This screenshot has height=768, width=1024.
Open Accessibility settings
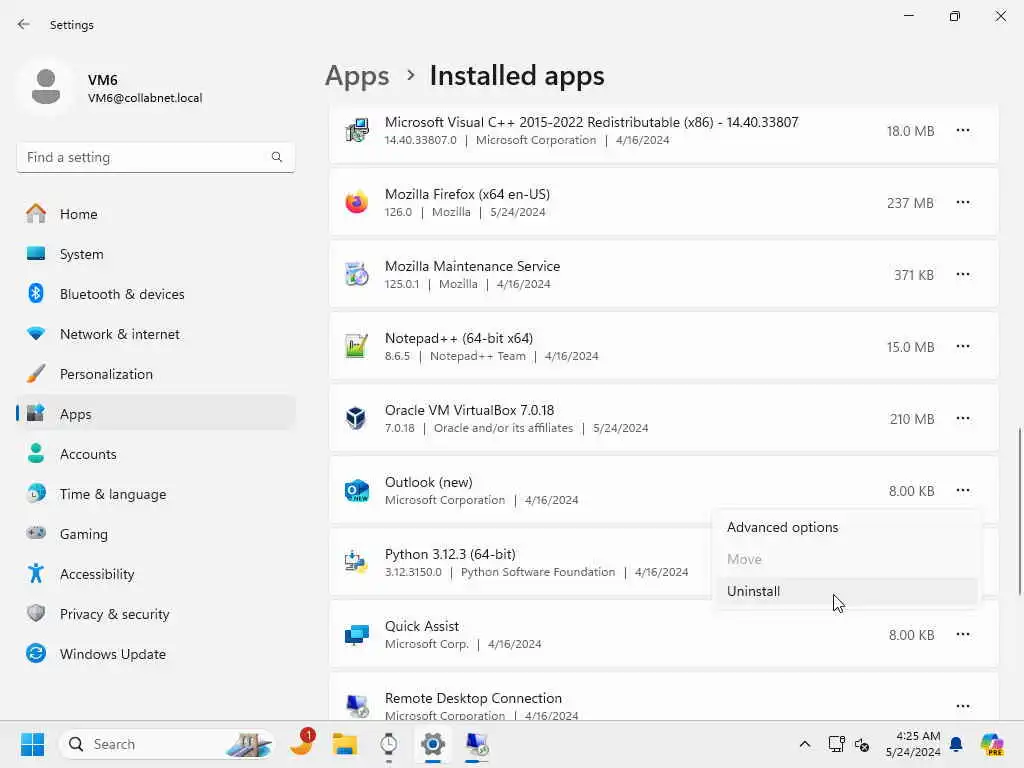tap(155, 574)
